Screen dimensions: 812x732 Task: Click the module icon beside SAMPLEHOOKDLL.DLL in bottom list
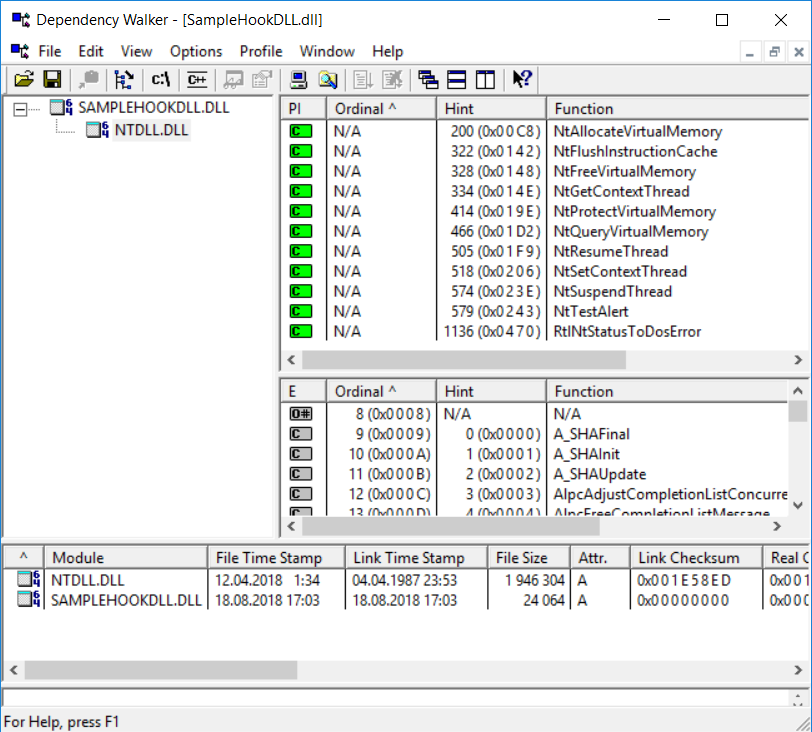[x=29, y=600]
